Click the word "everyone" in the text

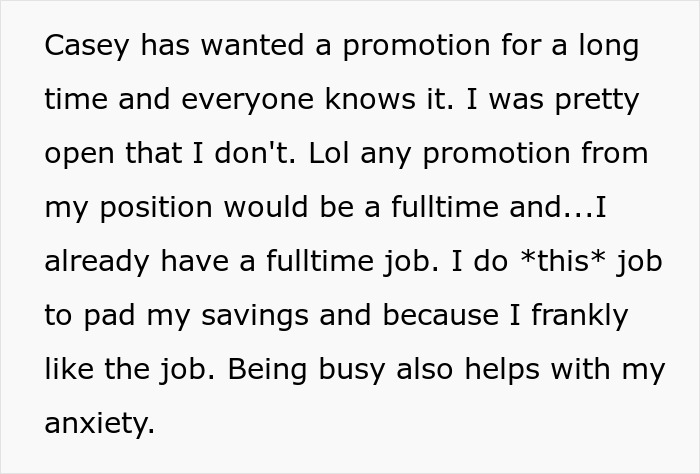(x=234, y=101)
